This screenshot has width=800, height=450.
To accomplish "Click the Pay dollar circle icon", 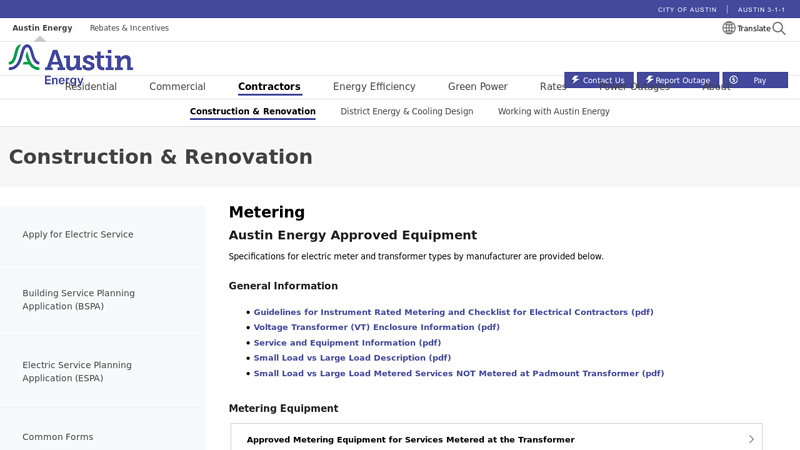I will pos(734,80).
